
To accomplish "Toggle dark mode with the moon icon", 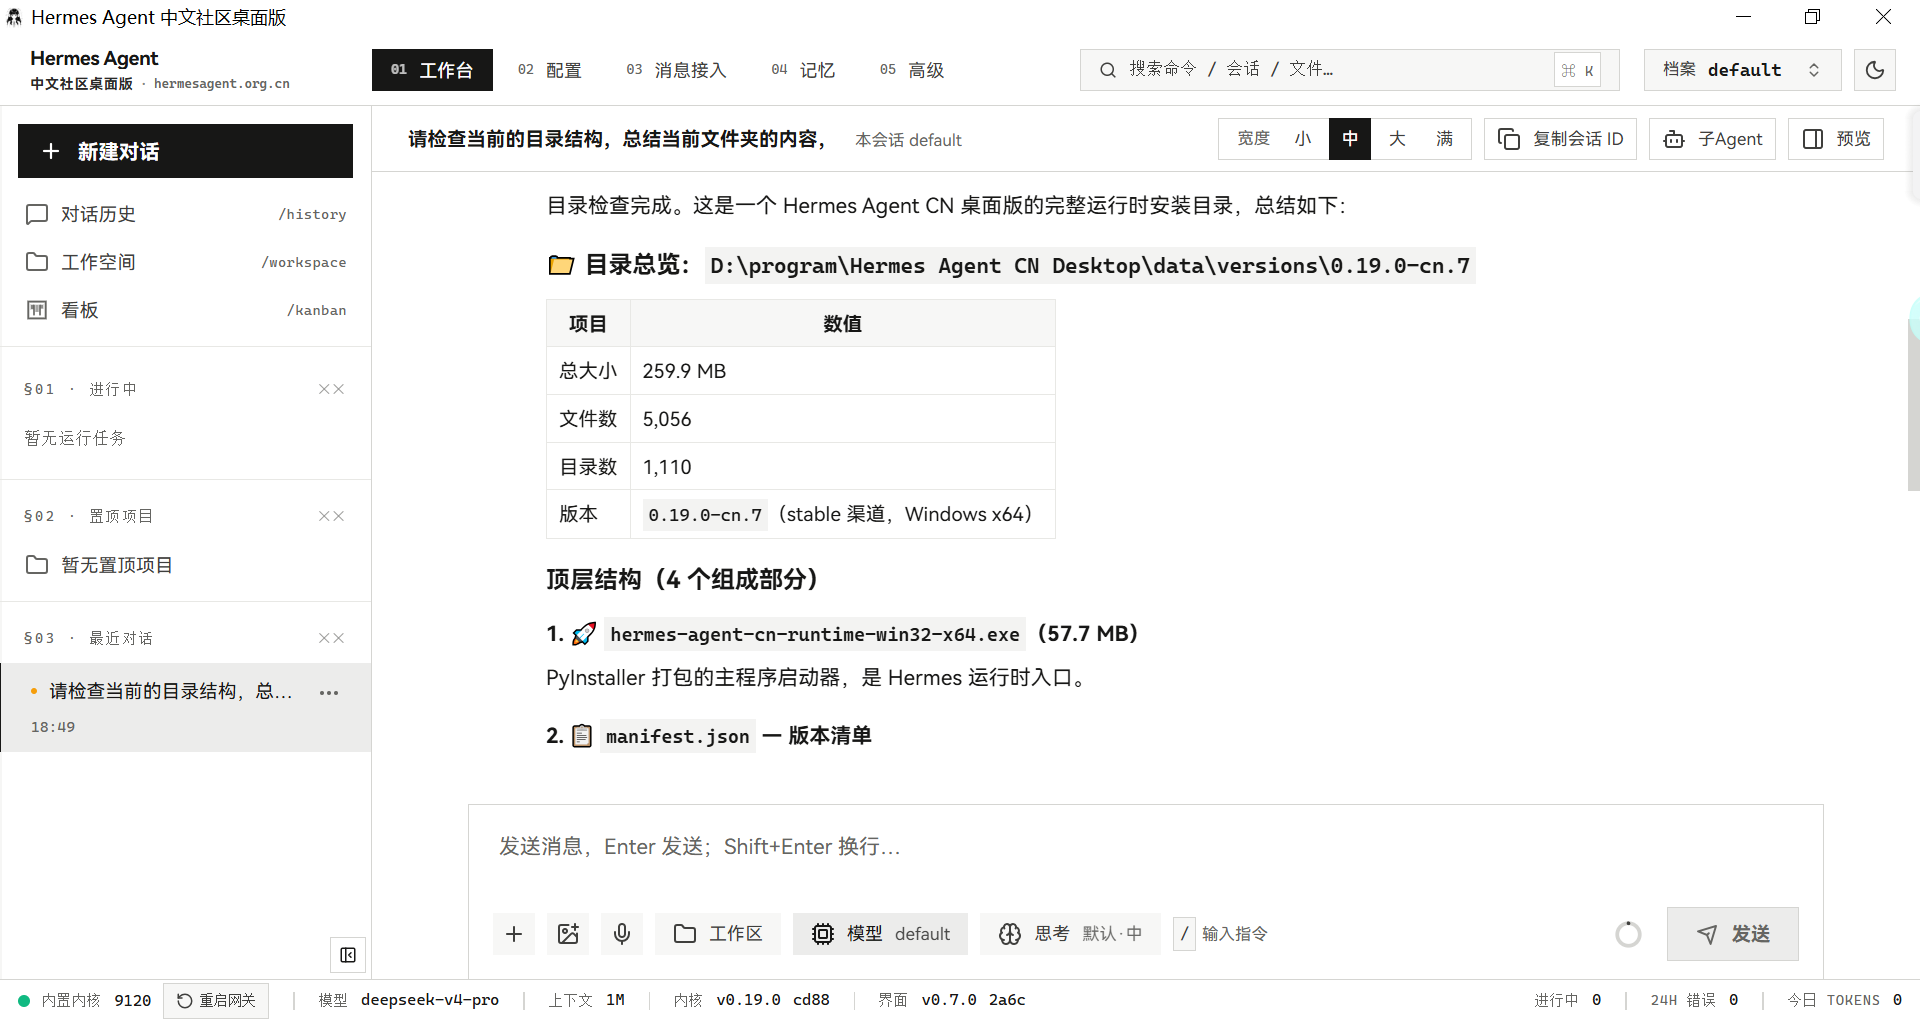I will point(1875,70).
